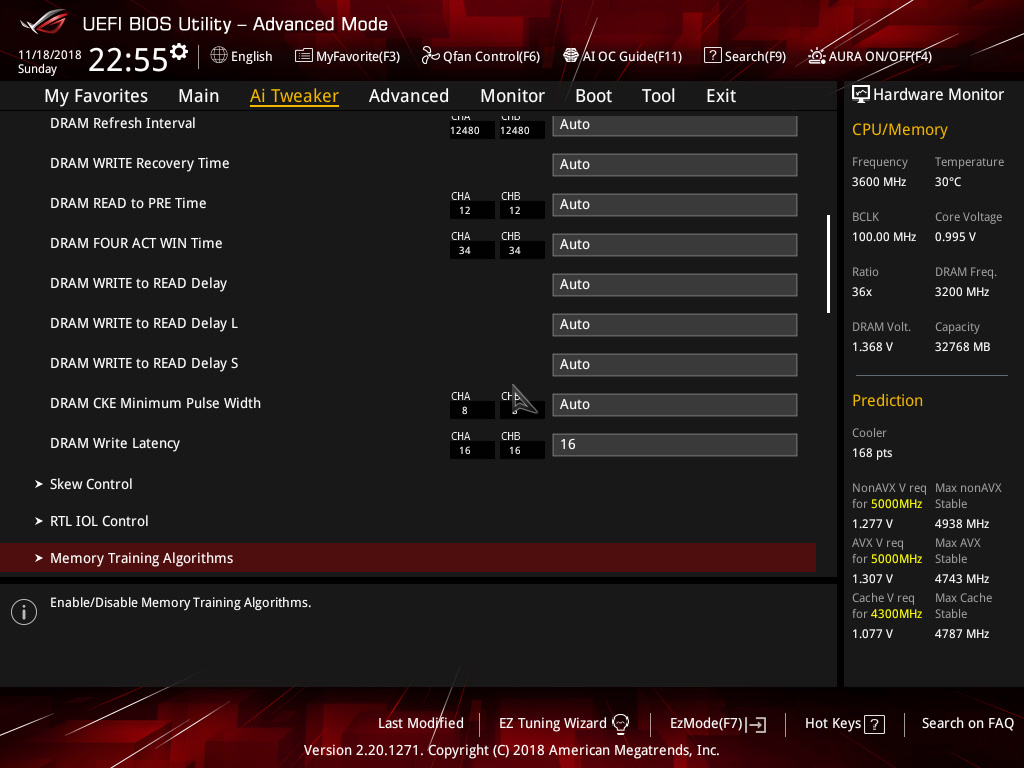Switch to the Main tab
The image size is (1024, 768).
[x=199, y=96]
